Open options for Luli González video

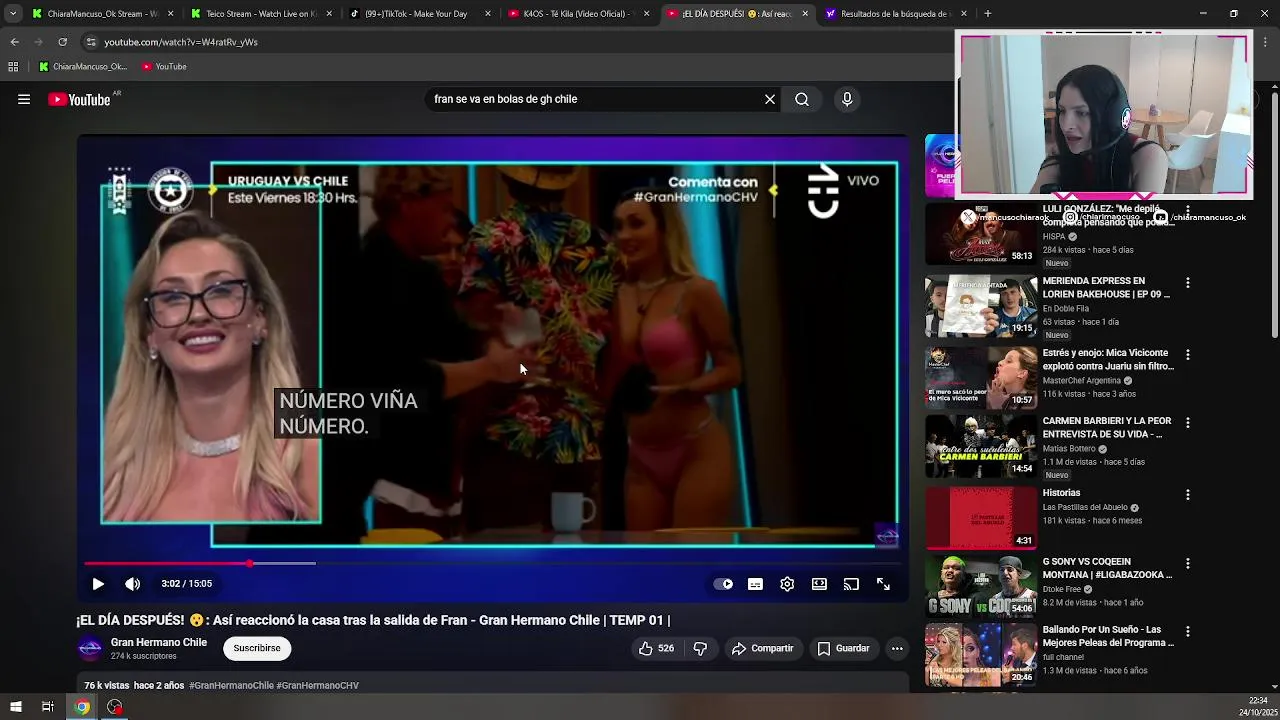[x=1188, y=210]
